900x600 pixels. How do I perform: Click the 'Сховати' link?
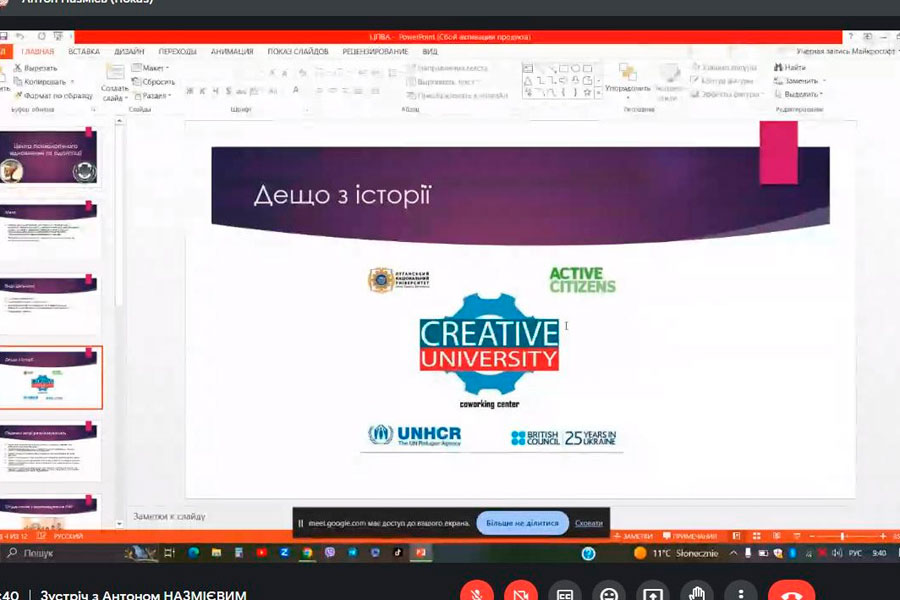pos(589,523)
